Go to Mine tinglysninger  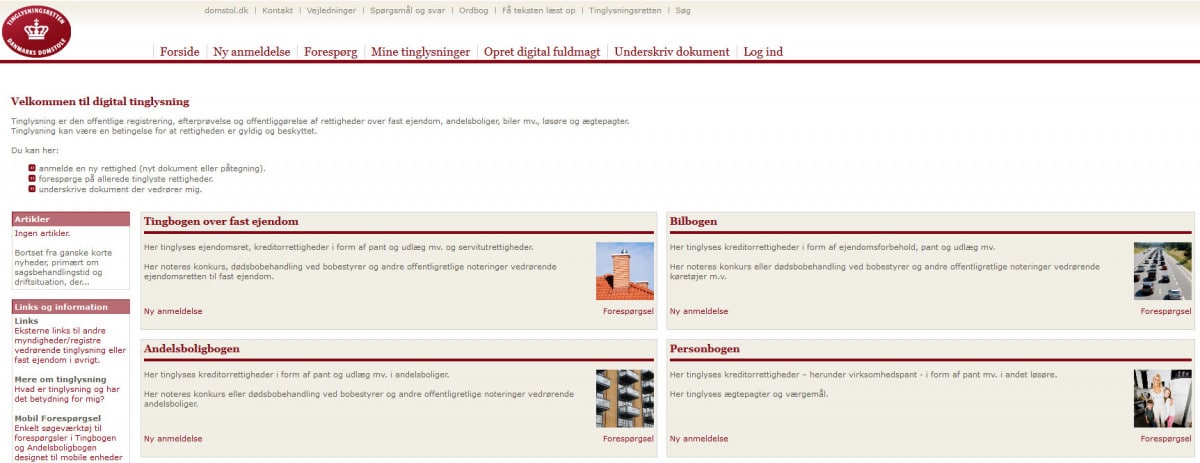tap(420, 52)
